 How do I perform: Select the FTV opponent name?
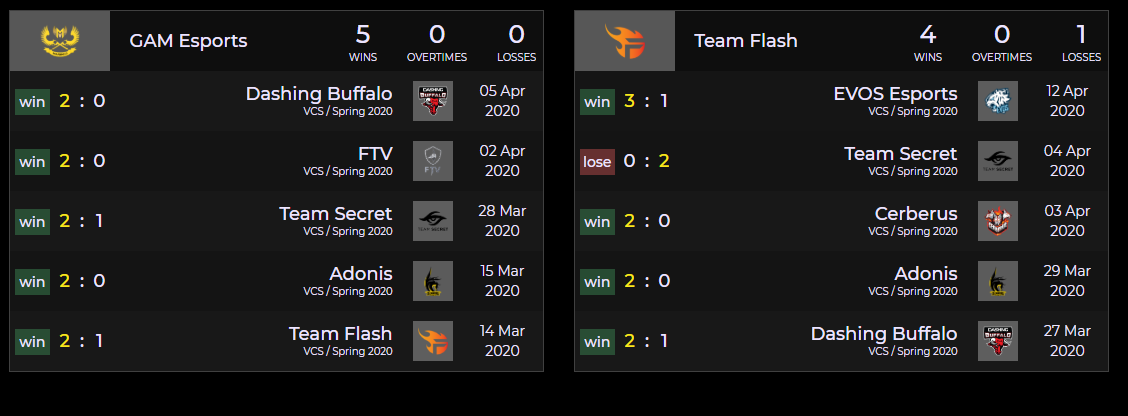click(x=375, y=154)
